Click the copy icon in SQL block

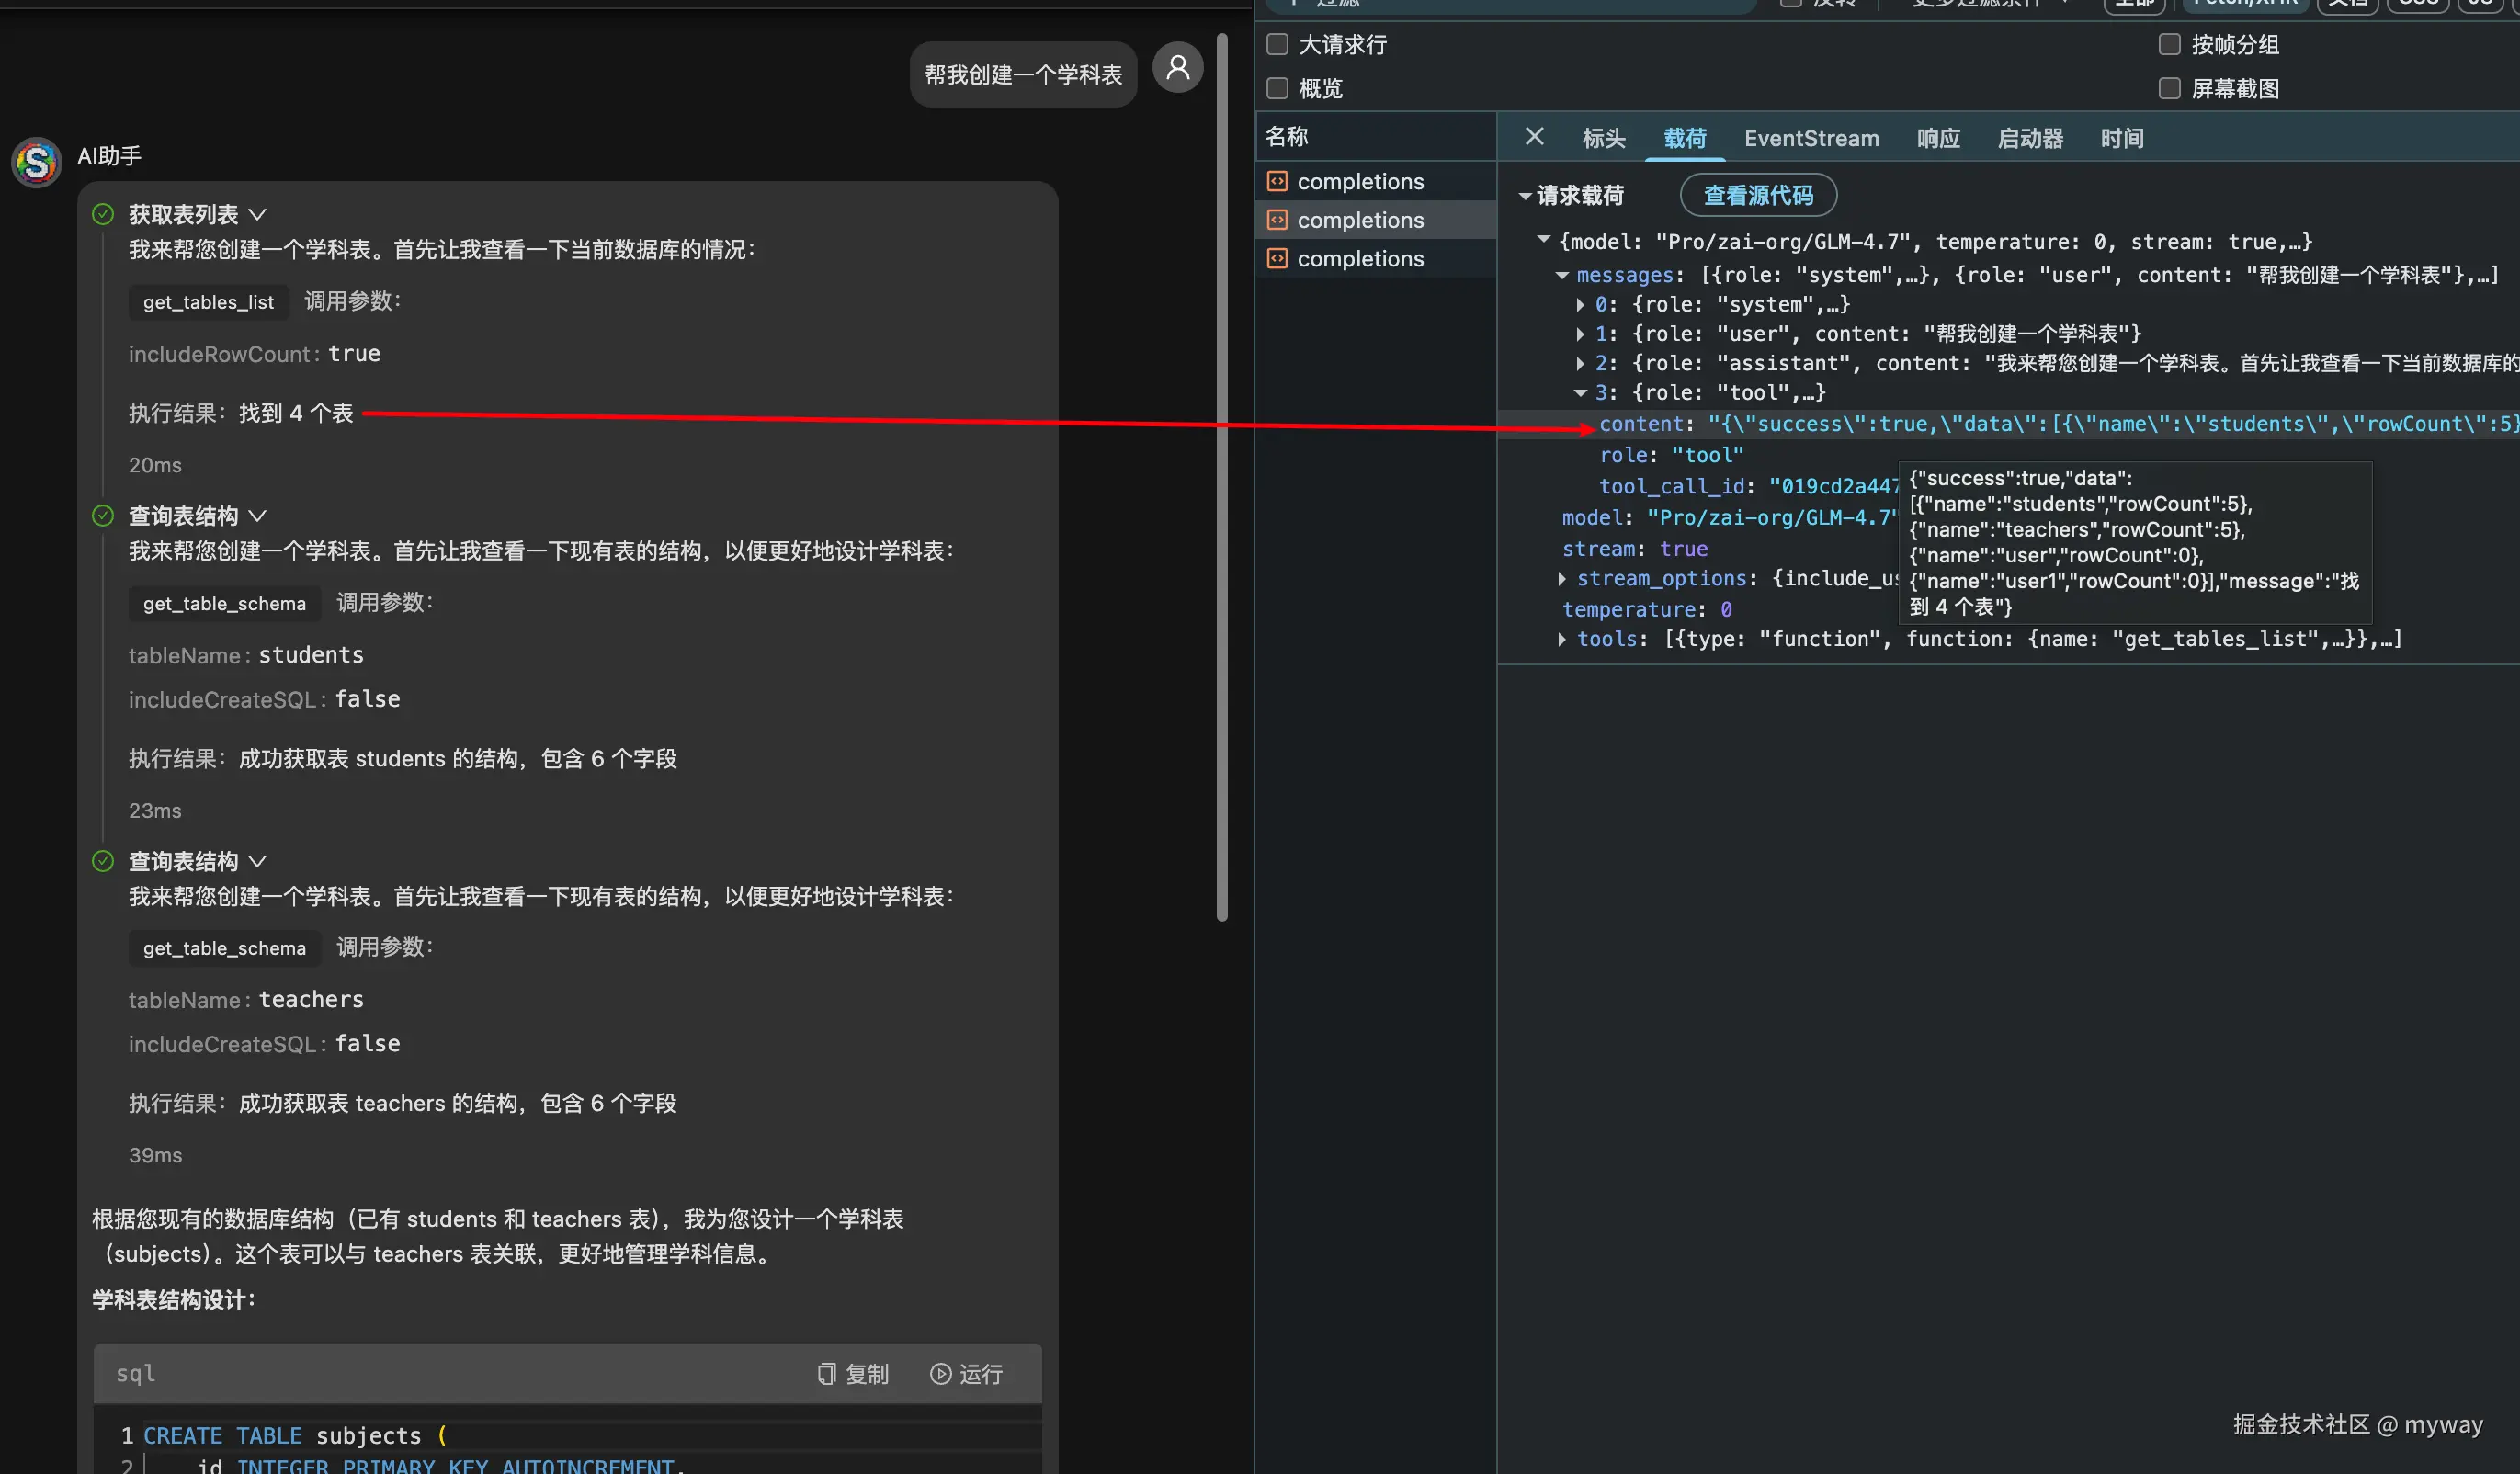point(826,1374)
